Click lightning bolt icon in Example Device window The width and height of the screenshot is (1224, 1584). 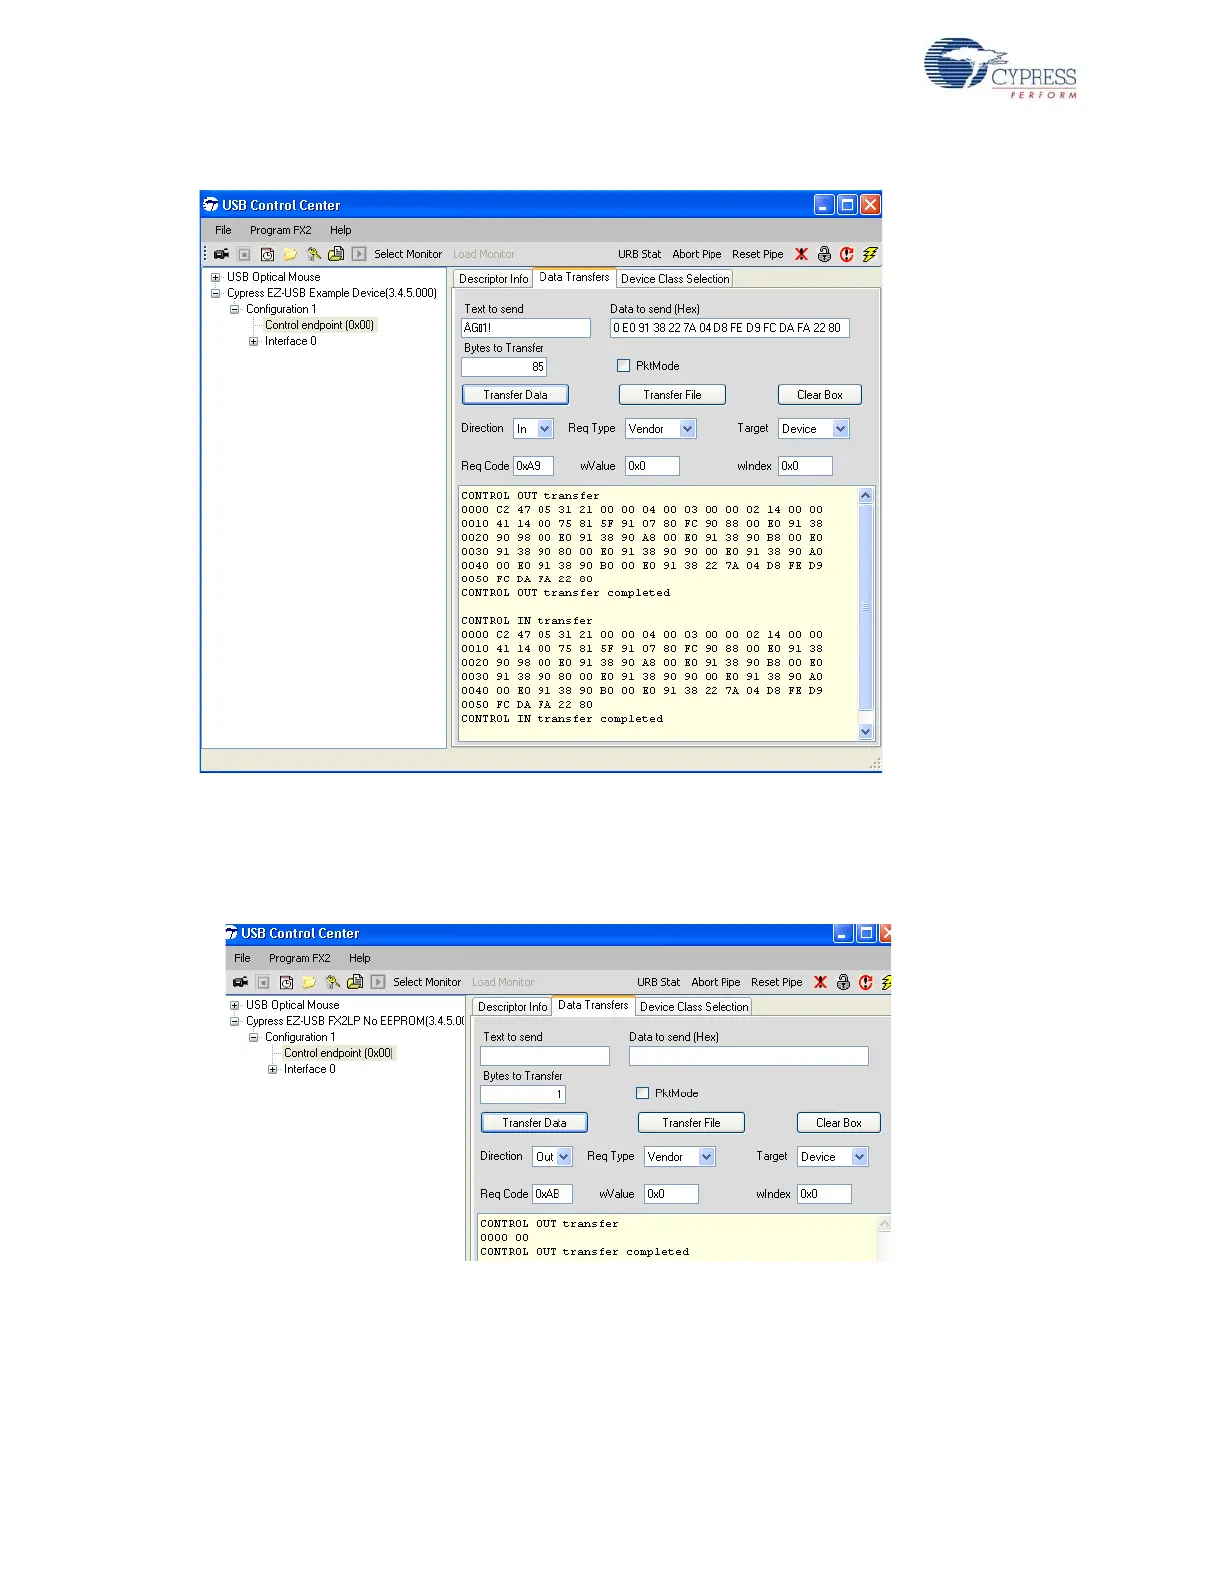[x=870, y=254]
